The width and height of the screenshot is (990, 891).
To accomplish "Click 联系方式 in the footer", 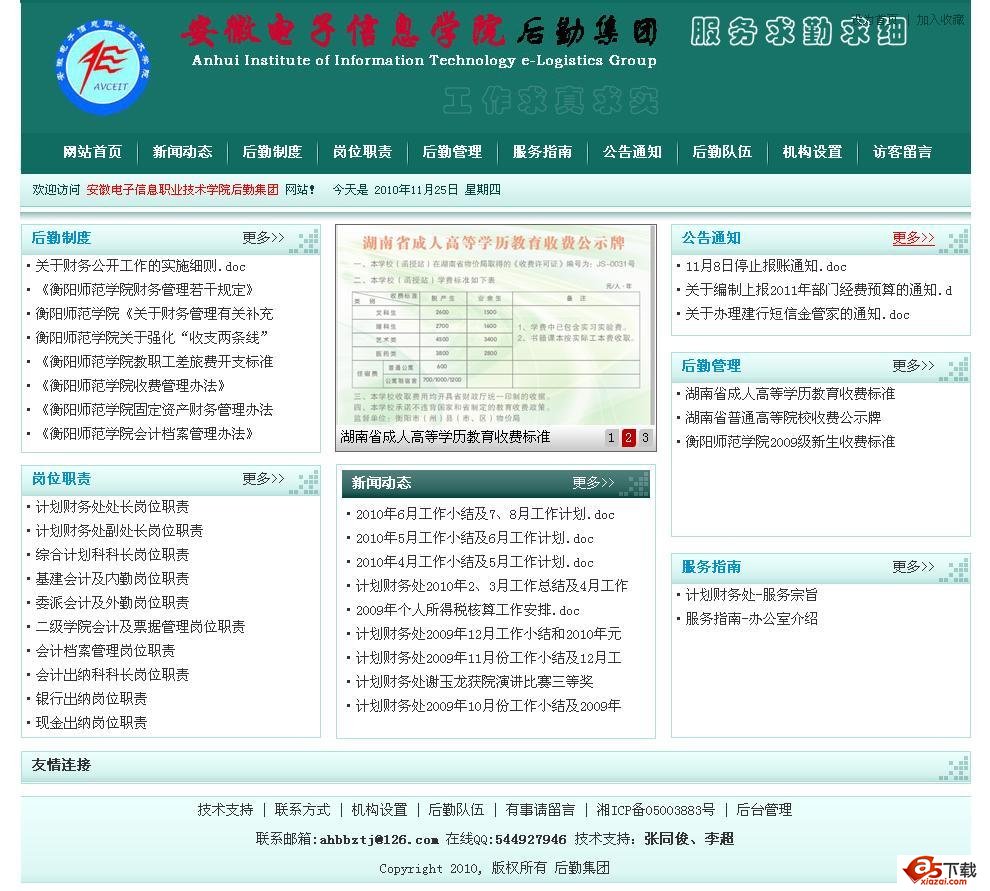I will pos(302,810).
